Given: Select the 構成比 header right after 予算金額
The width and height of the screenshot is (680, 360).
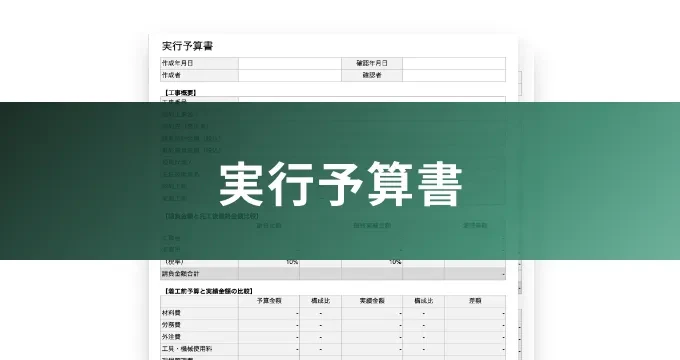Looking at the screenshot, I should pyautogui.click(x=320, y=301).
